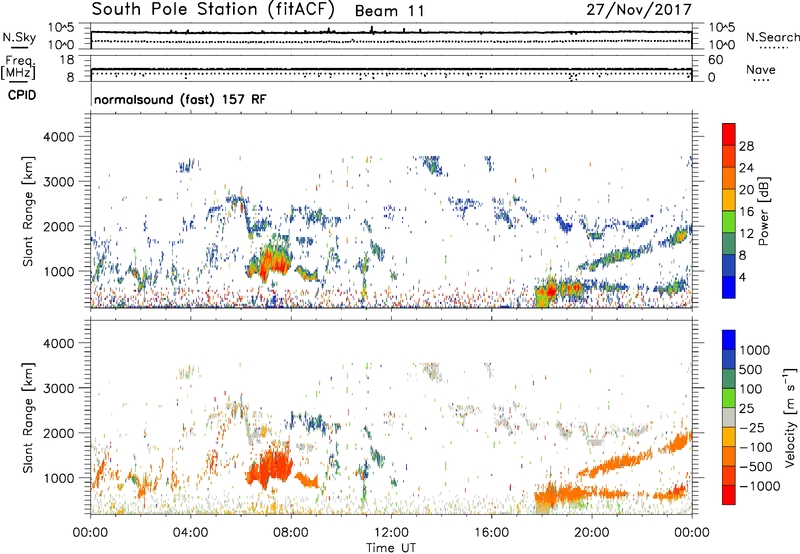Click the 'Power [dB]' colorbar label
The height and width of the screenshot is (554, 800).
click(763, 211)
